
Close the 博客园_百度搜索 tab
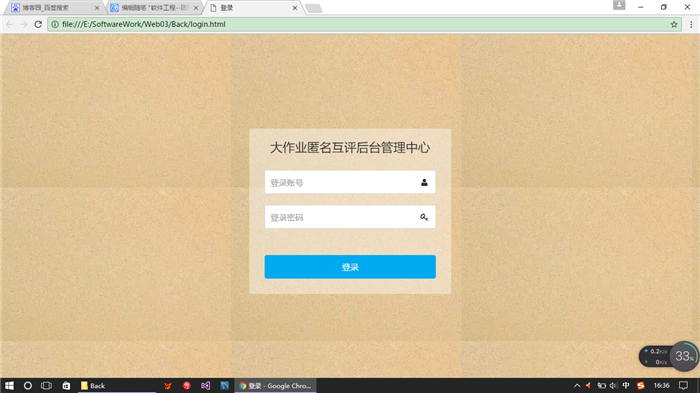97,8
